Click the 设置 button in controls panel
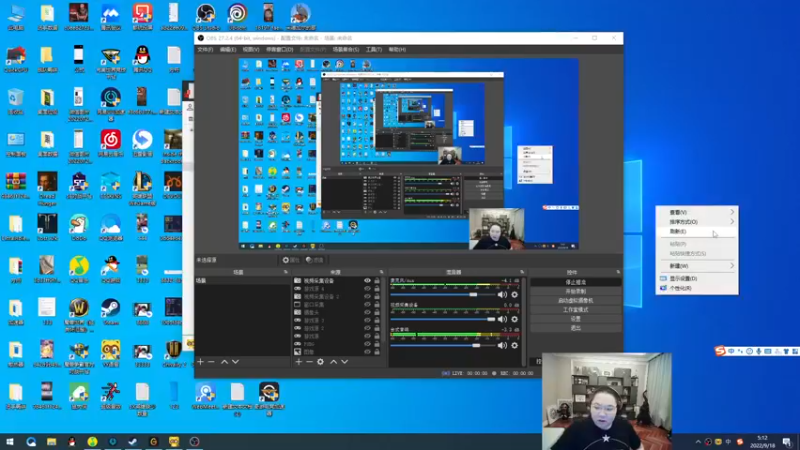800x450 pixels. pyautogui.click(x=576, y=319)
